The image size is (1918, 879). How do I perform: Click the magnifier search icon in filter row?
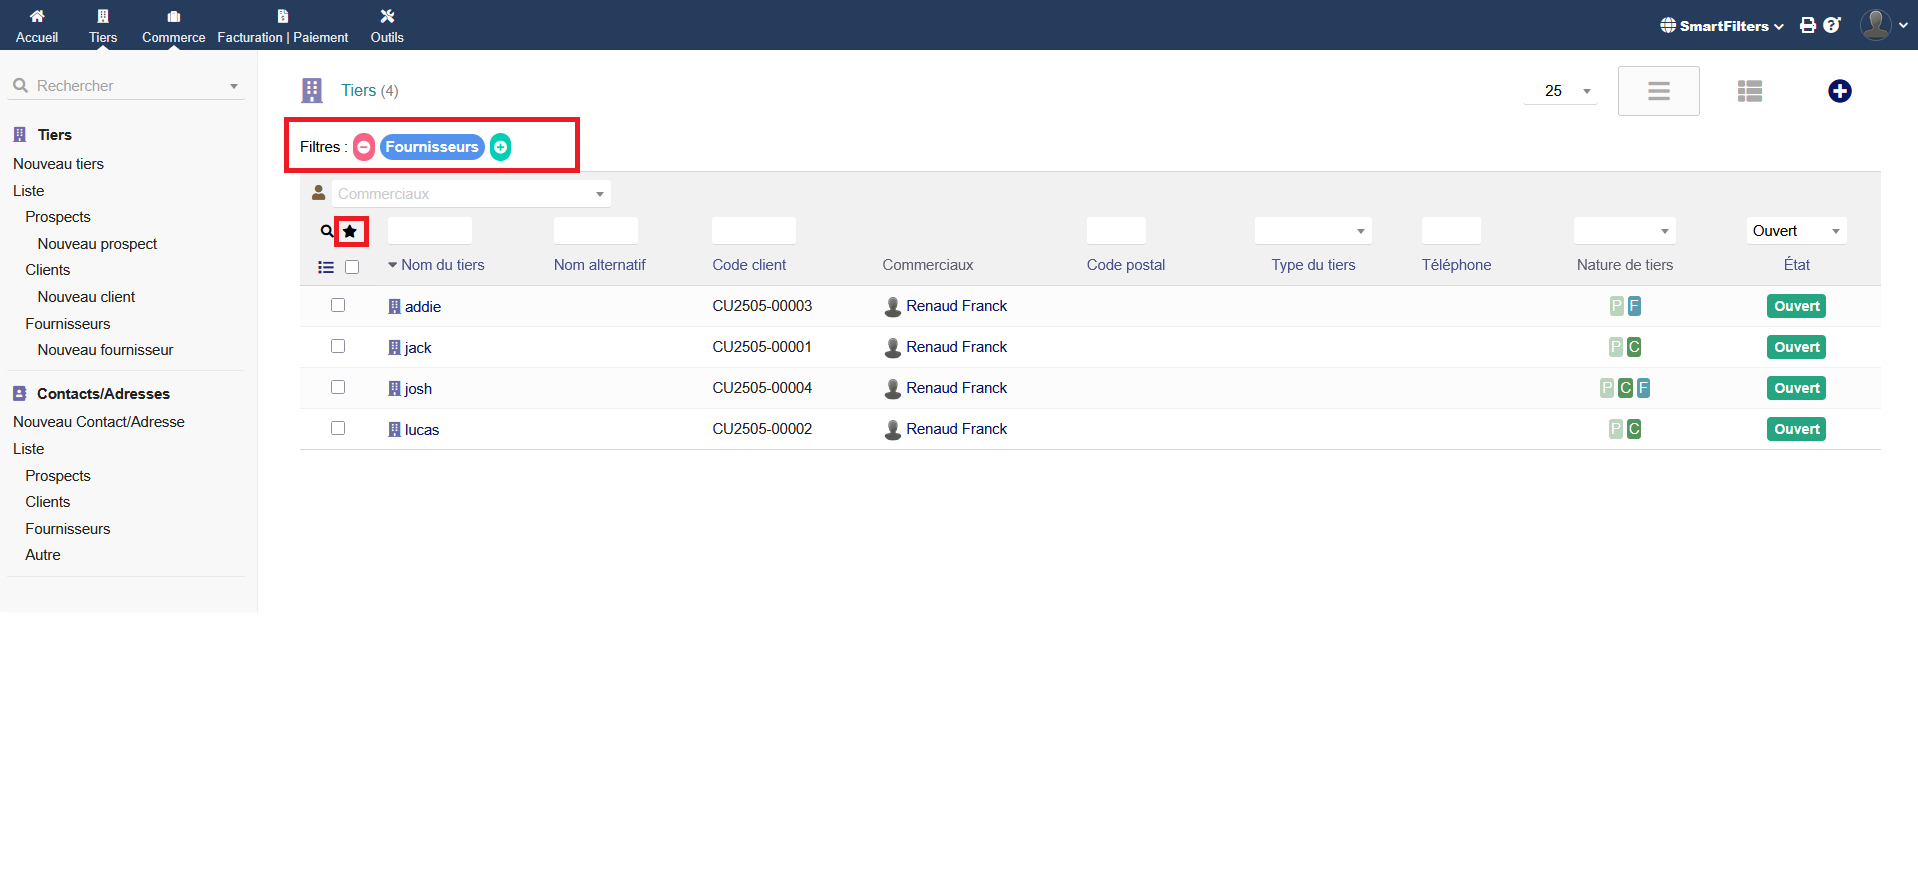tap(326, 231)
